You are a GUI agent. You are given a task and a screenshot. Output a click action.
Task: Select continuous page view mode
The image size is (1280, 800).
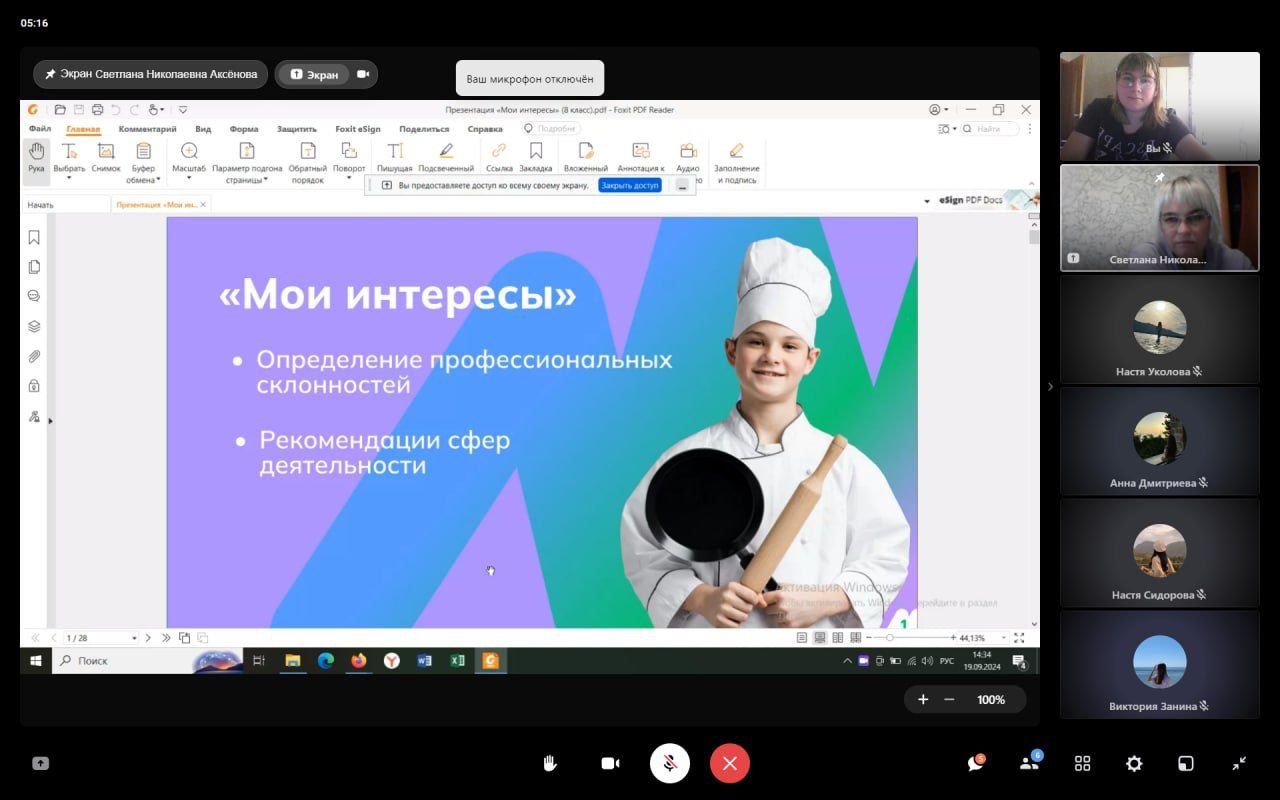point(820,638)
